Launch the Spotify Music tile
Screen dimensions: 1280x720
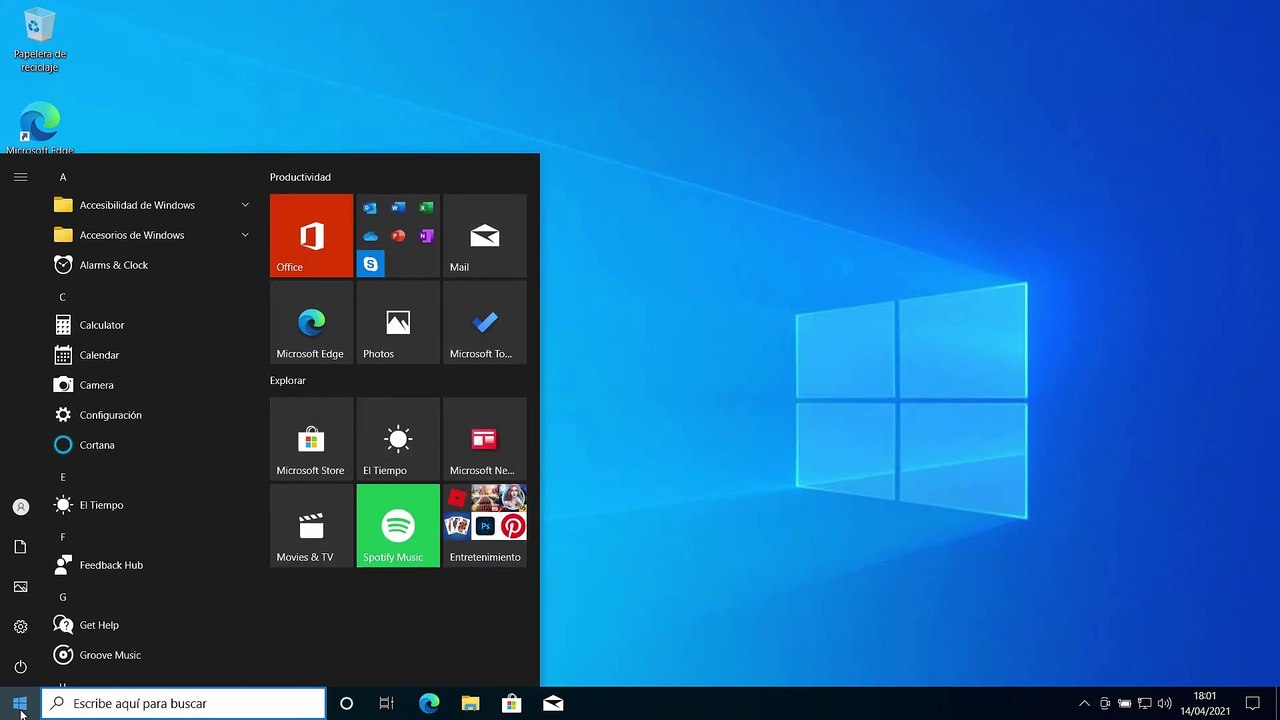[398, 526]
